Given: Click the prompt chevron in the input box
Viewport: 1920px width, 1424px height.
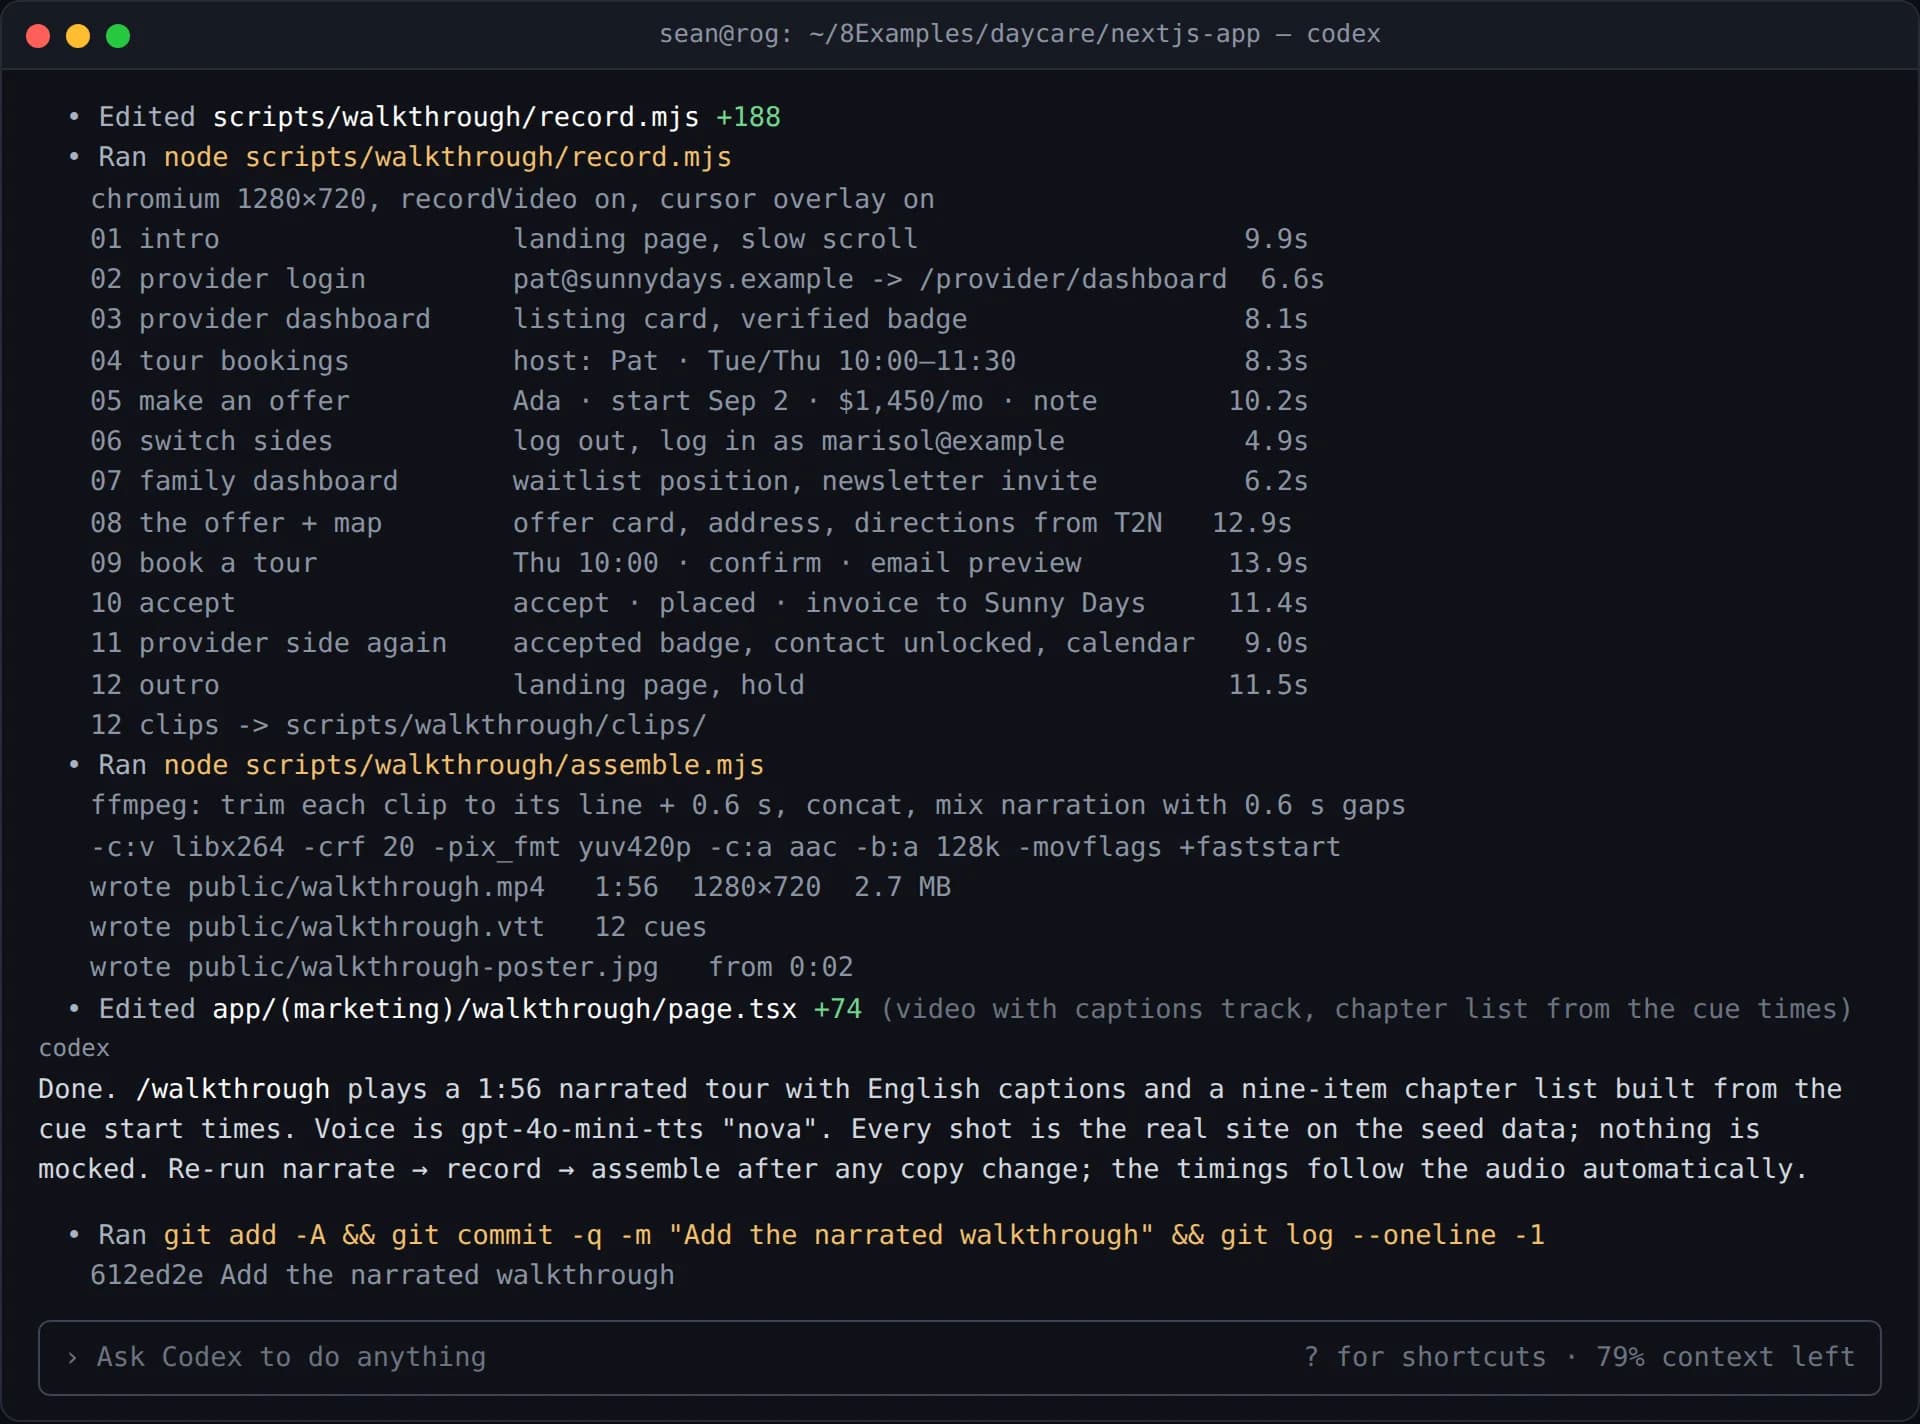Looking at the screenshot, I should 72,1357.
